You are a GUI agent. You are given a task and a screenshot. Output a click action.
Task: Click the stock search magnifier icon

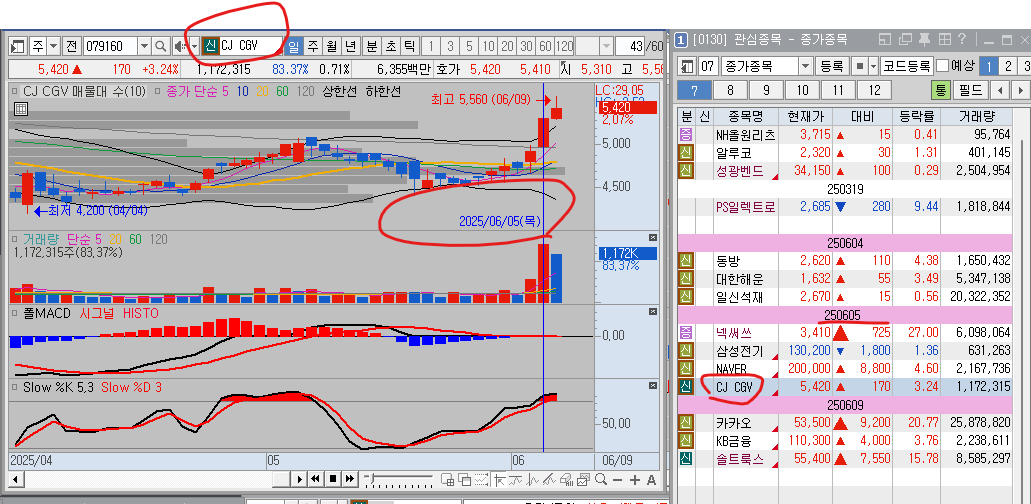(160, 46)
